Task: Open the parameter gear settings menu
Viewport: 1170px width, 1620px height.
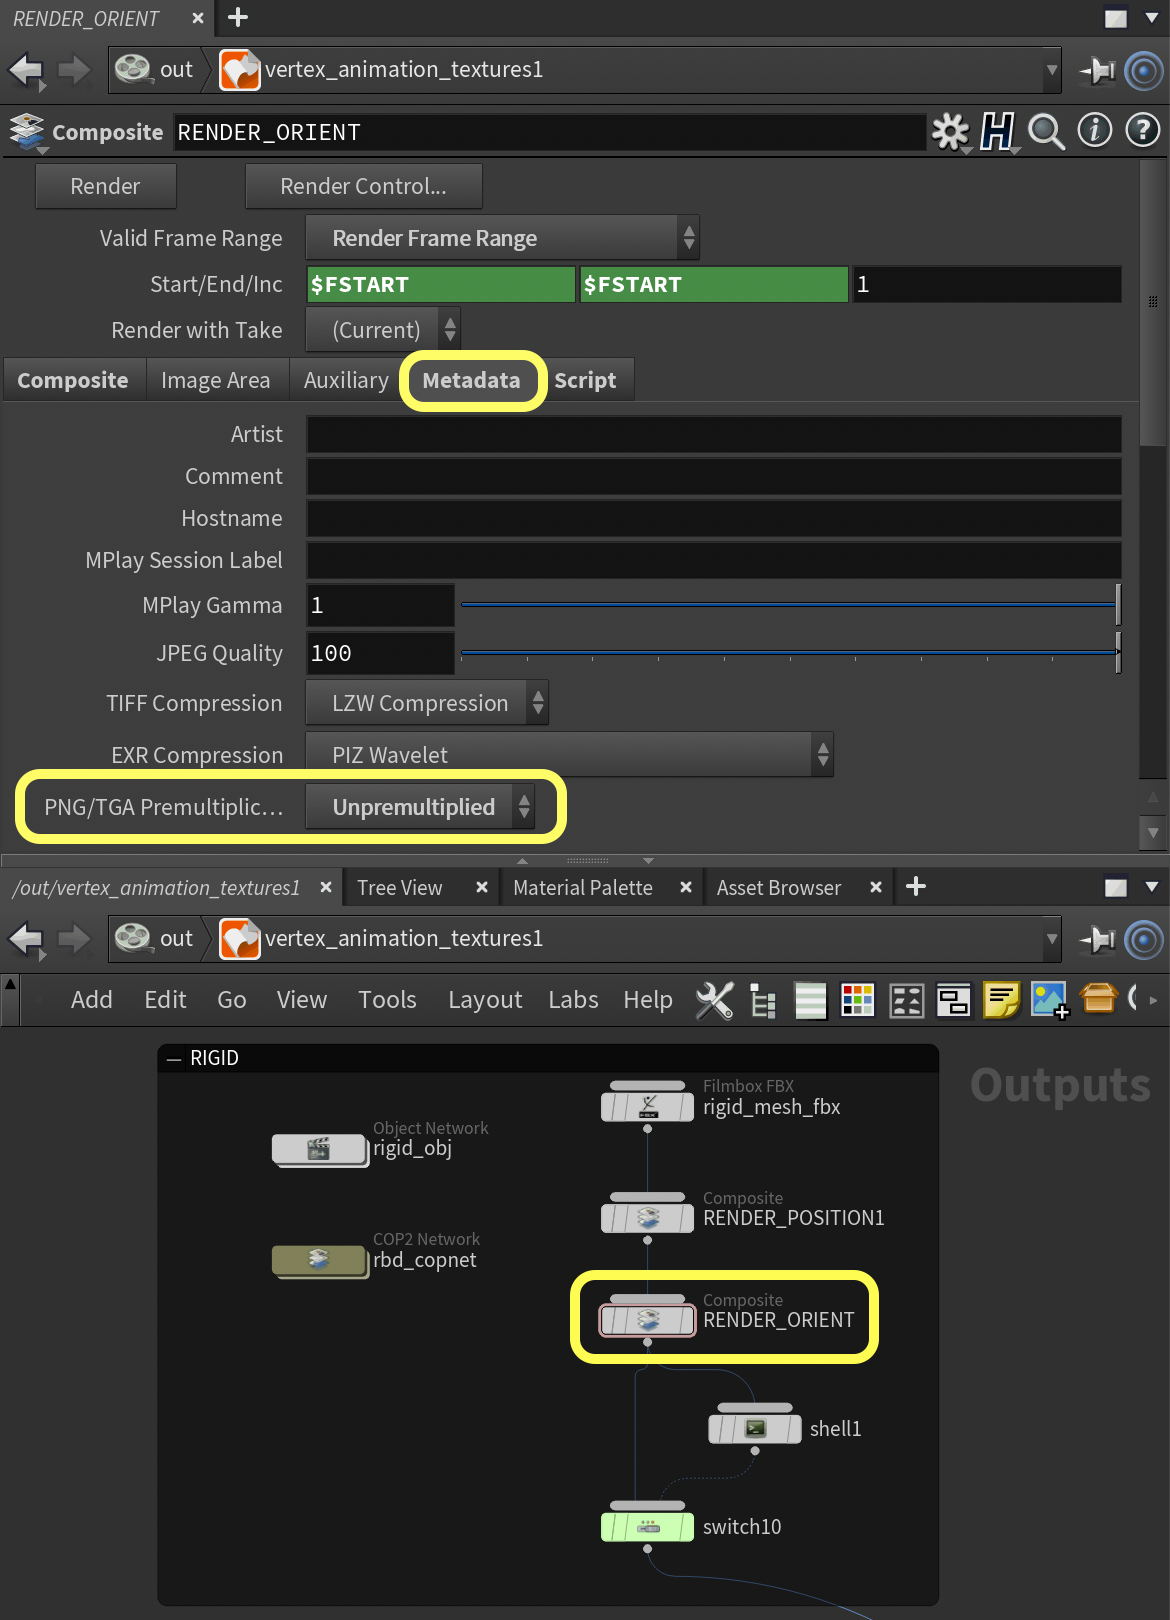Action: [x=950, y=131]
